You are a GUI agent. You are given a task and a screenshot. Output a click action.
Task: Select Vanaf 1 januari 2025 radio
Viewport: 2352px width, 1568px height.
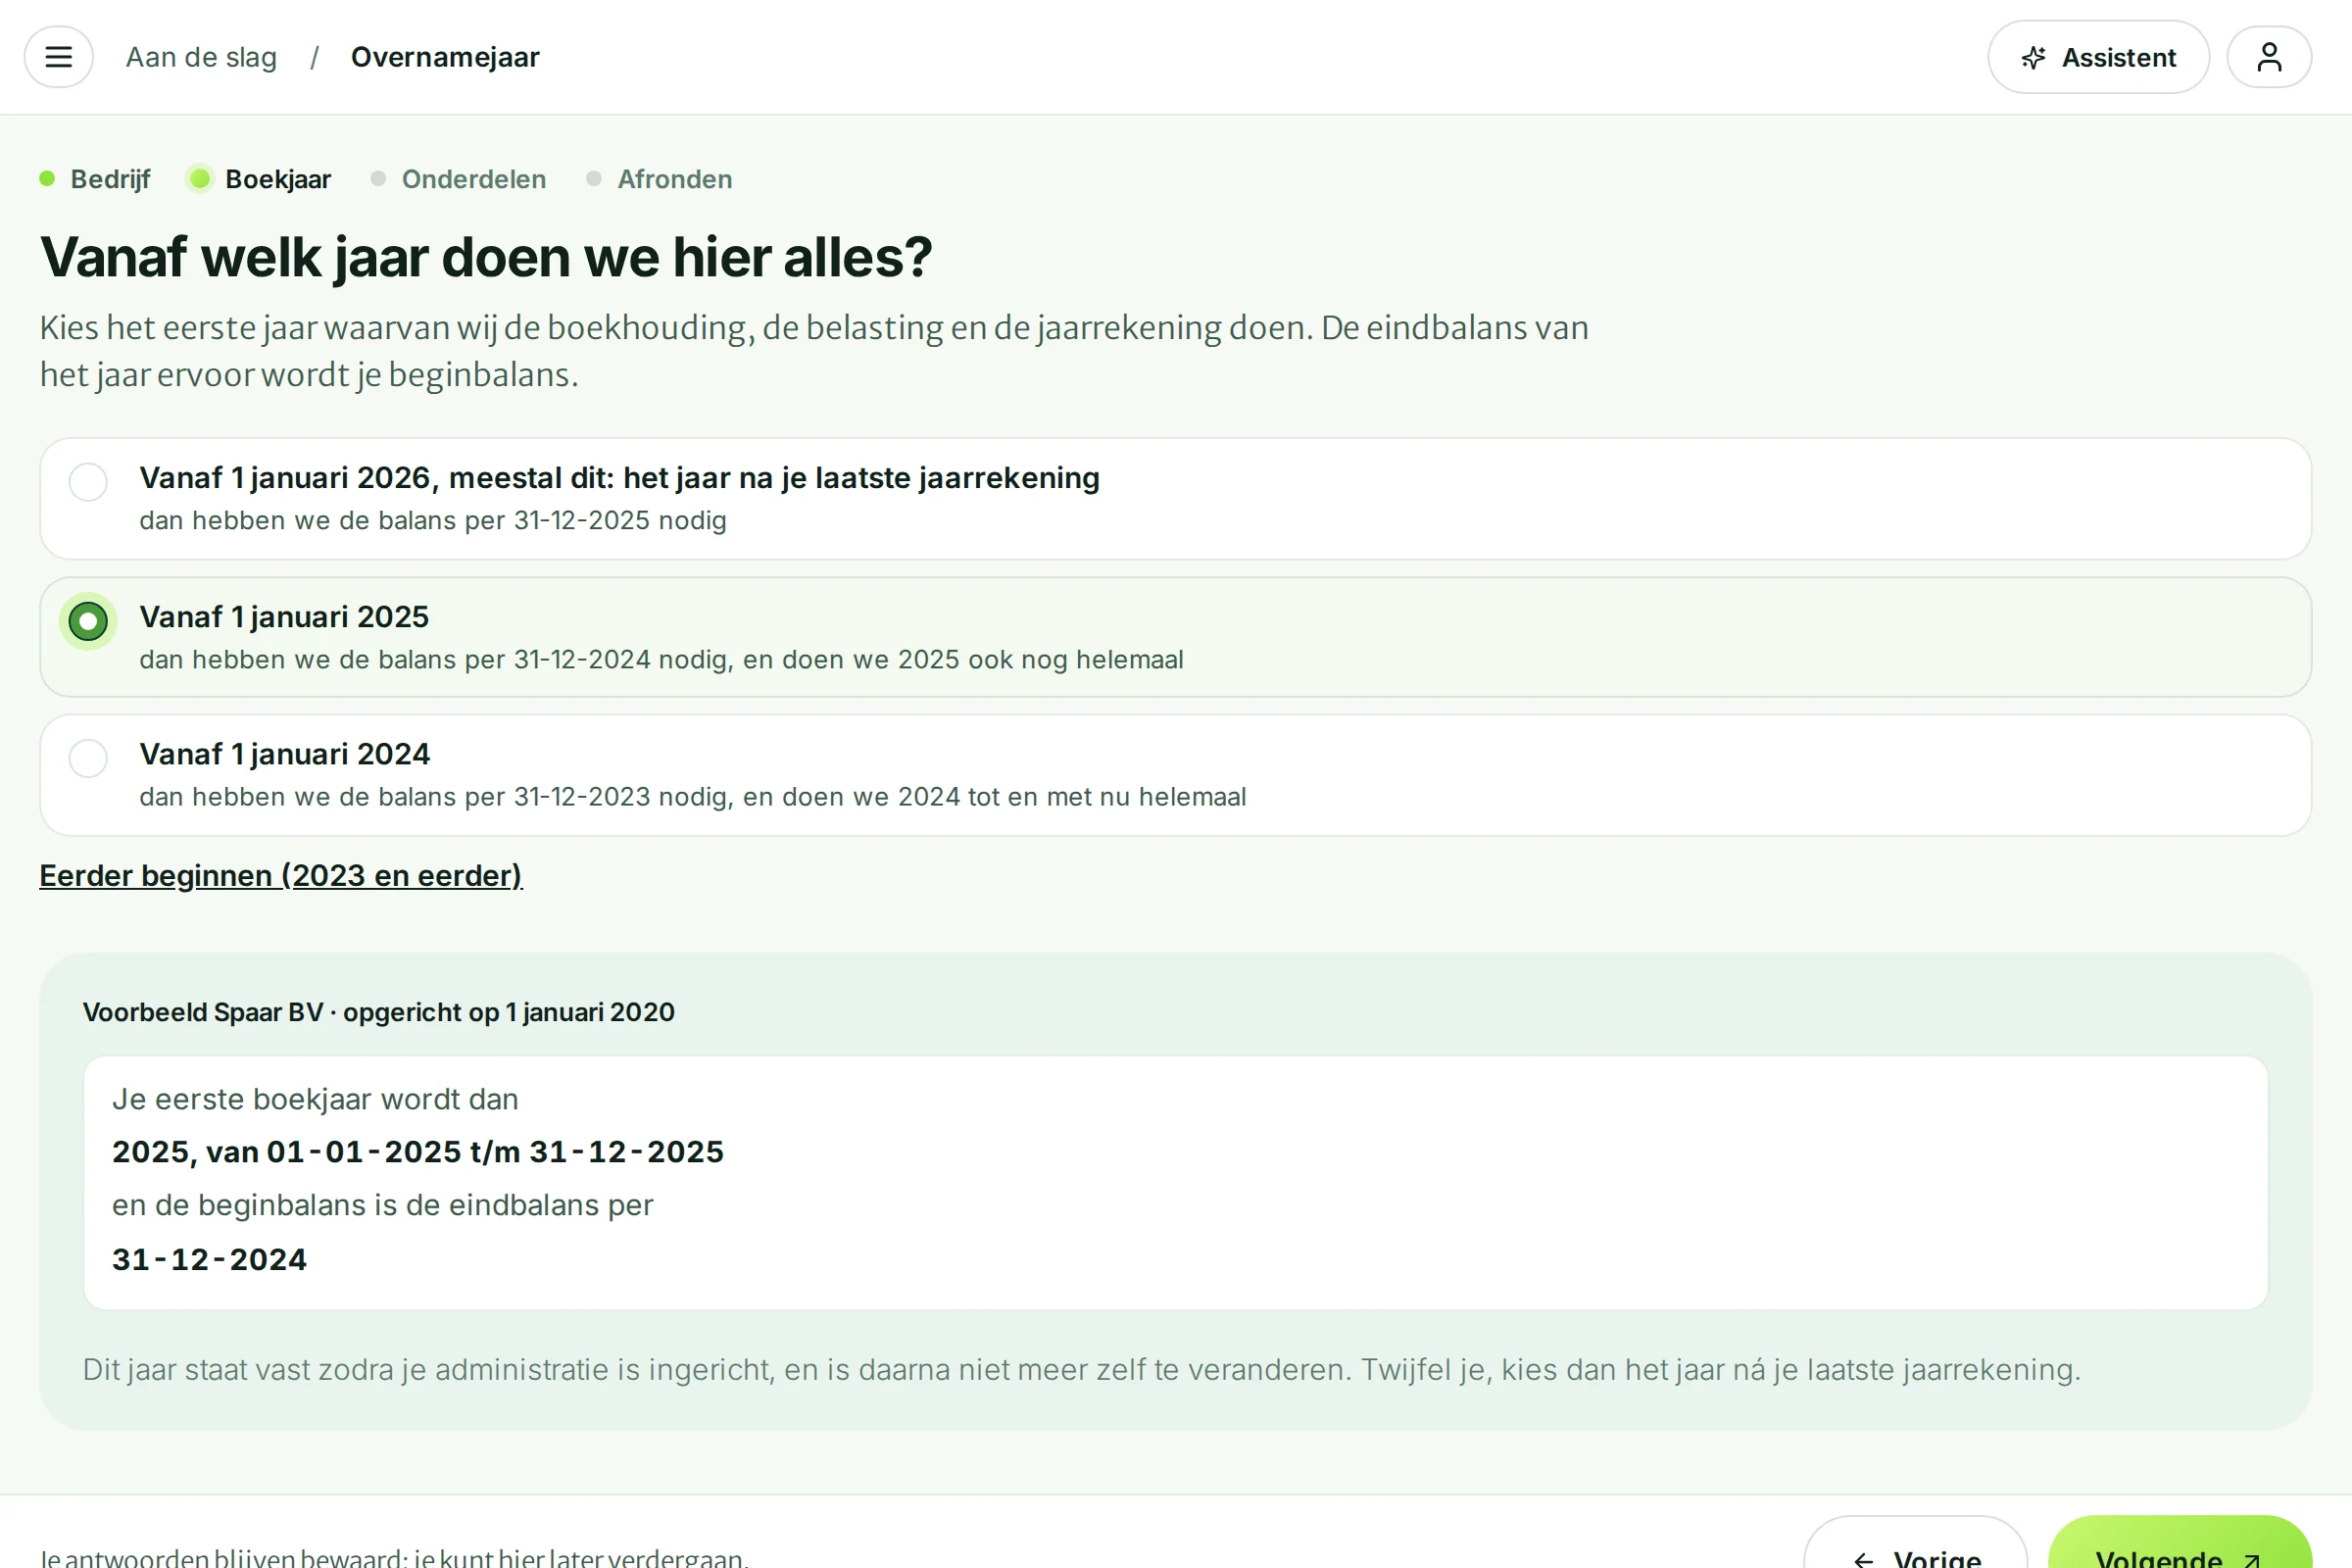pos(88,621)
